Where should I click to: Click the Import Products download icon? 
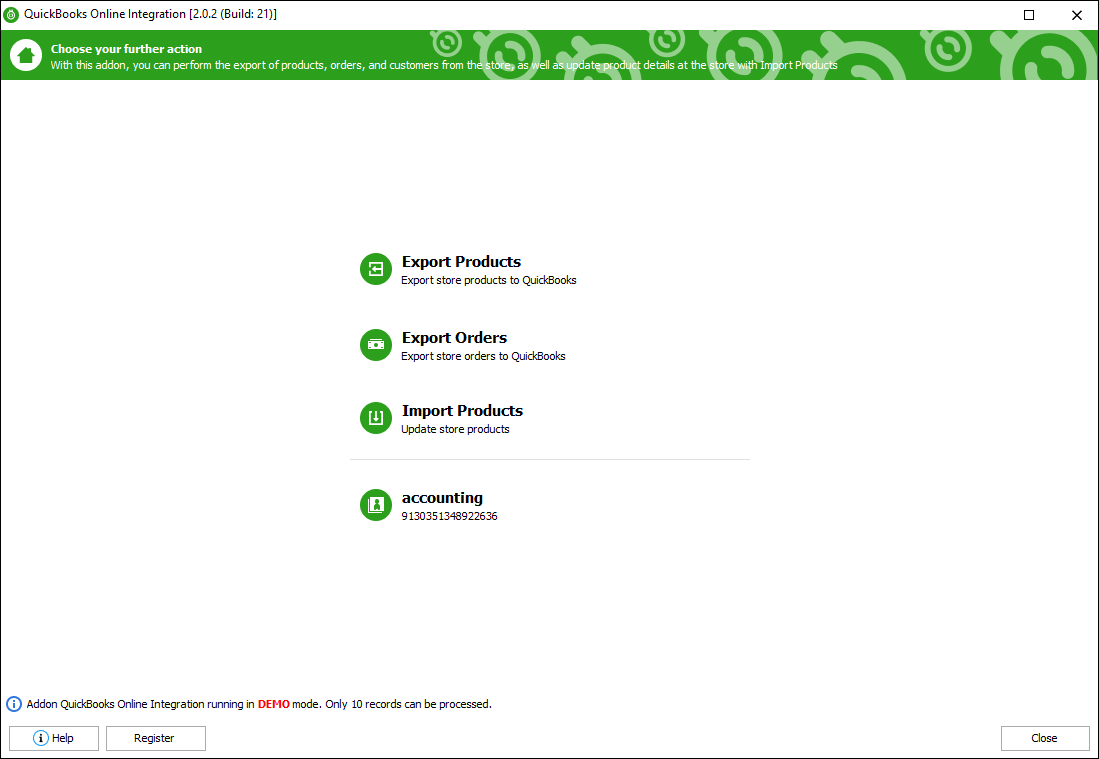tap(376, 418)
